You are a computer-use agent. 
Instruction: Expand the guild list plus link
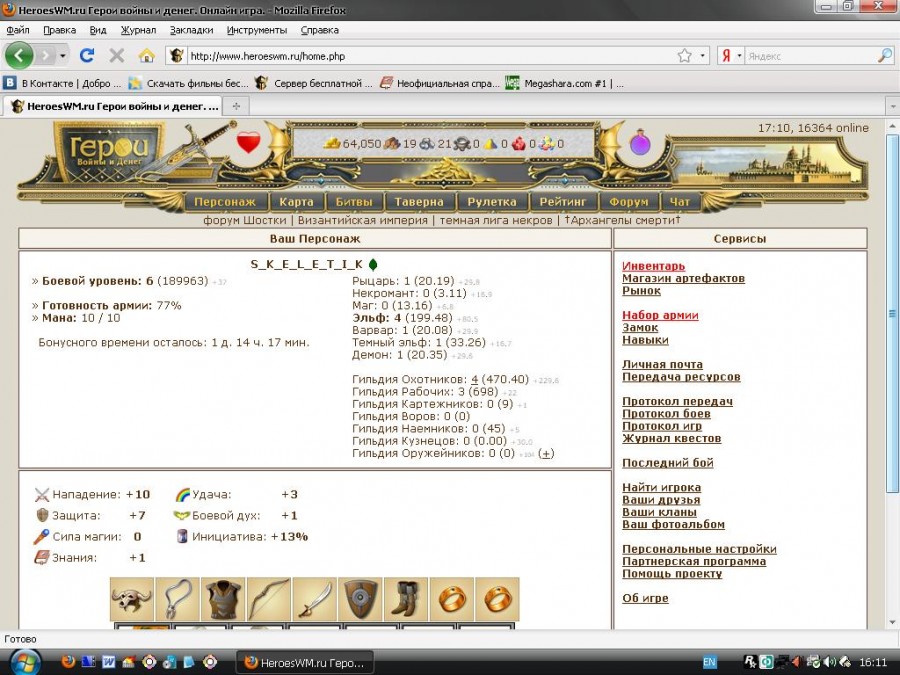545,453
